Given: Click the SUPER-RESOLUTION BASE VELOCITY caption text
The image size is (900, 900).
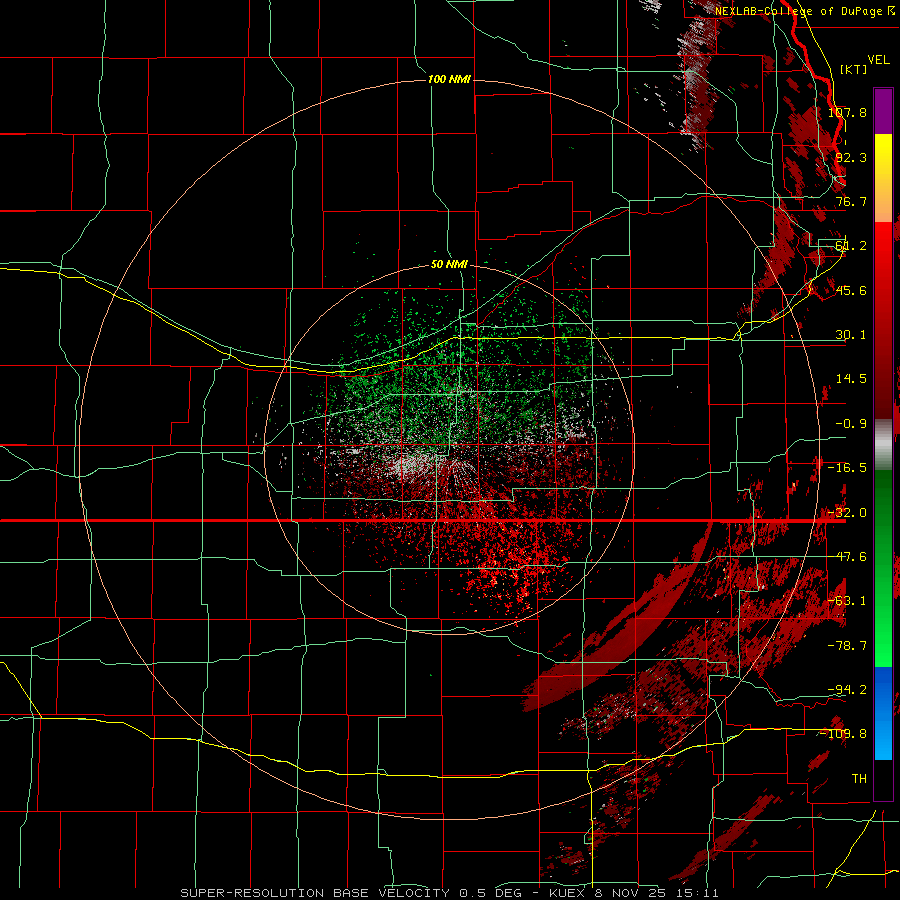Looking at the screenshot, I should [x=315, y=893].
